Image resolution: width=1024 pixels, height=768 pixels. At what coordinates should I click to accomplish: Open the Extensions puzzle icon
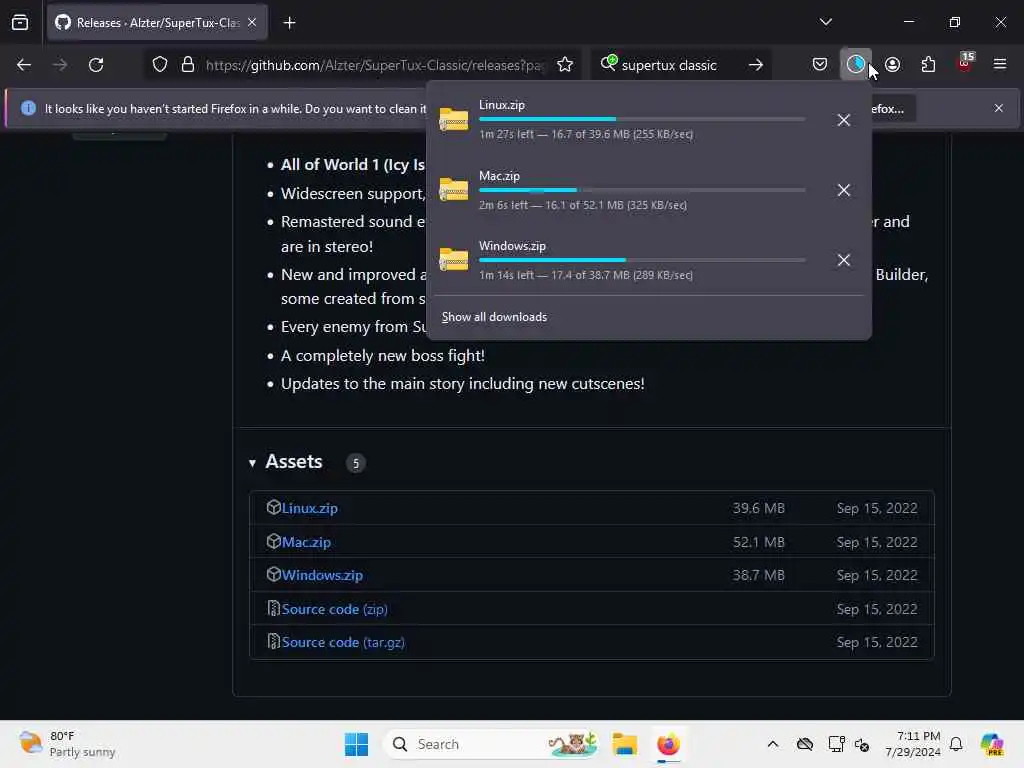click(x=928, y=65)
